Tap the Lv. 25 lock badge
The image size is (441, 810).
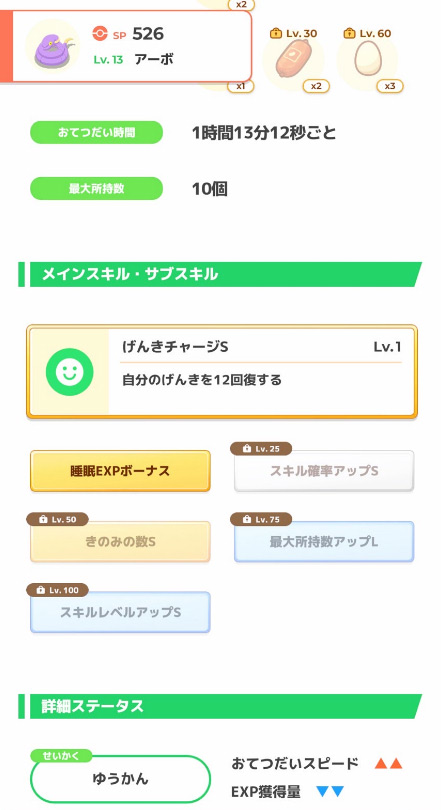pyautogui.click(x=261, y=449)
